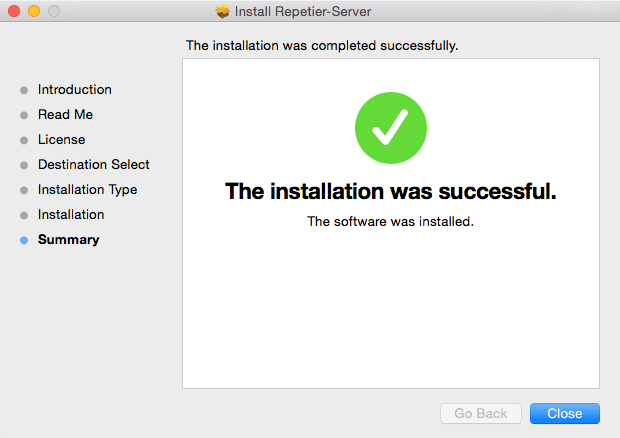620x438 pixels.
Task: Select the Installation Type step label
Action: coord(88,190)
